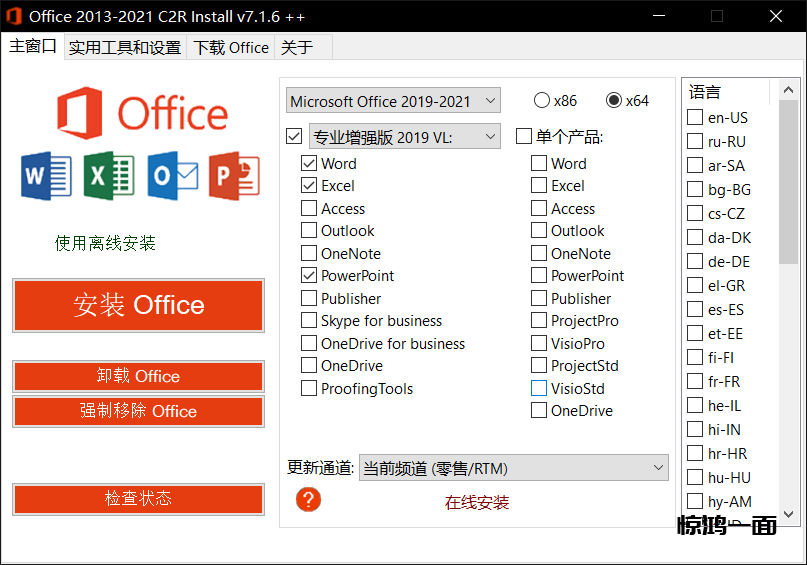The width and height of the screenshot is (807, 565).
Task: Click the 强制移除 Office button
Action: coord(139,411)
